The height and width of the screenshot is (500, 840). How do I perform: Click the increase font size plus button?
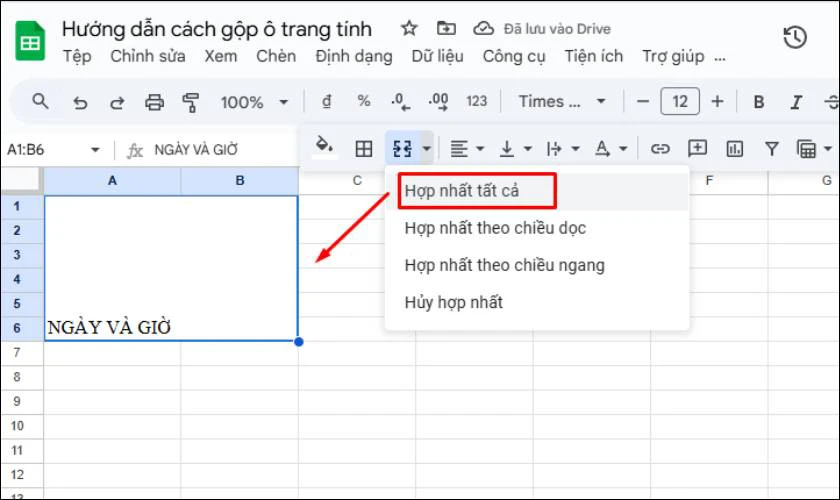717,102
